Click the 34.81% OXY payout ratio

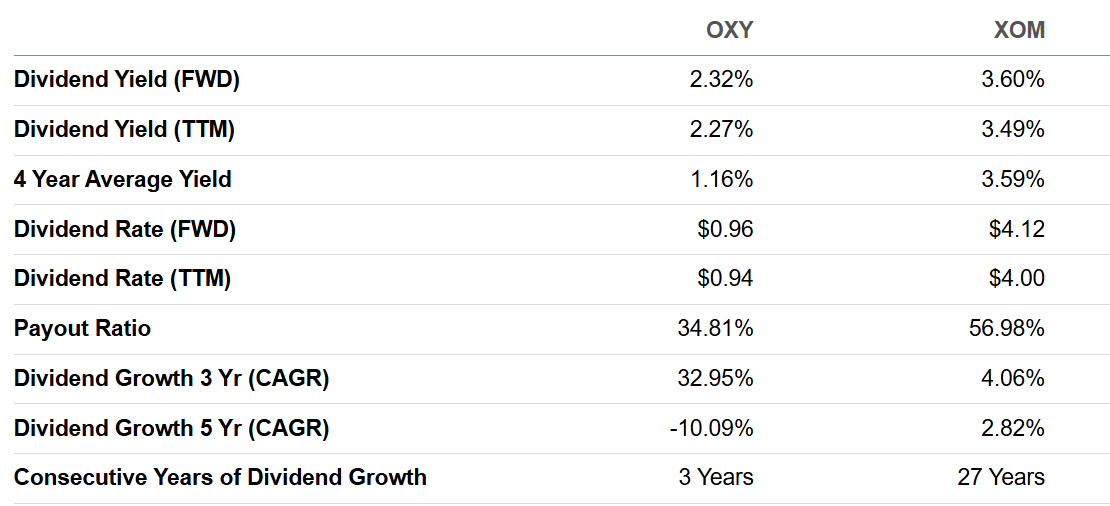(x=715, y=329)
